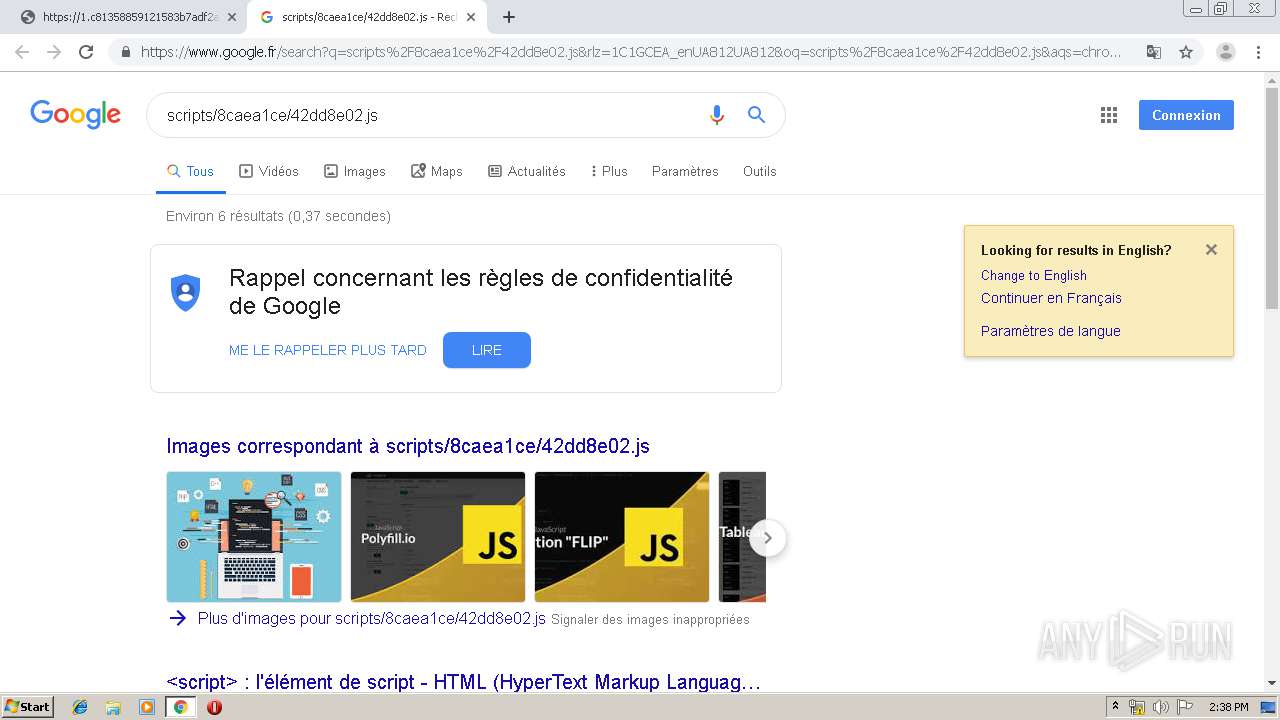
Task: Show next images with carousel arrow
Action: (767, 538)
